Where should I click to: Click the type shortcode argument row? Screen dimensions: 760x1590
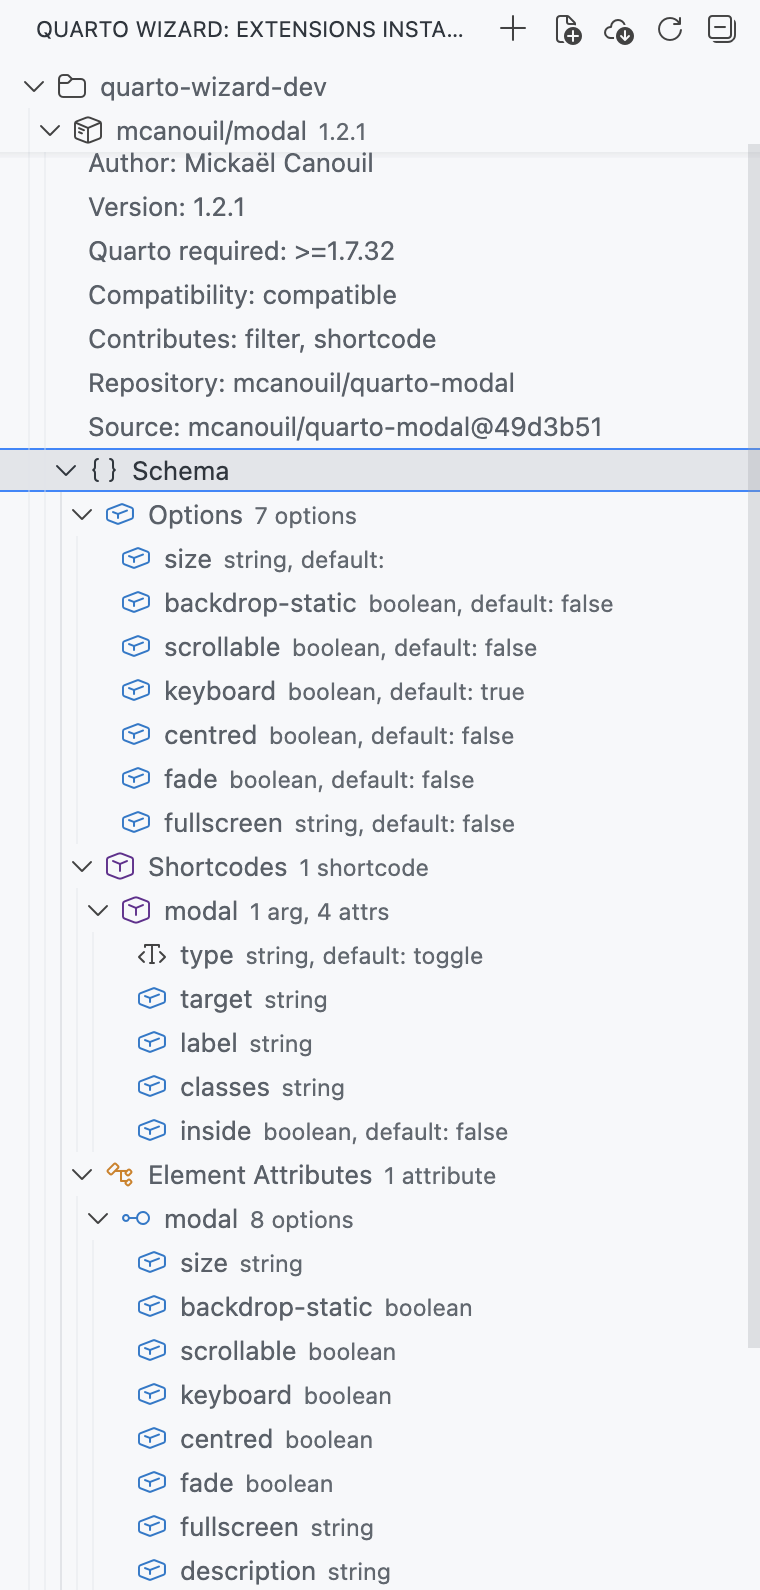206,954
